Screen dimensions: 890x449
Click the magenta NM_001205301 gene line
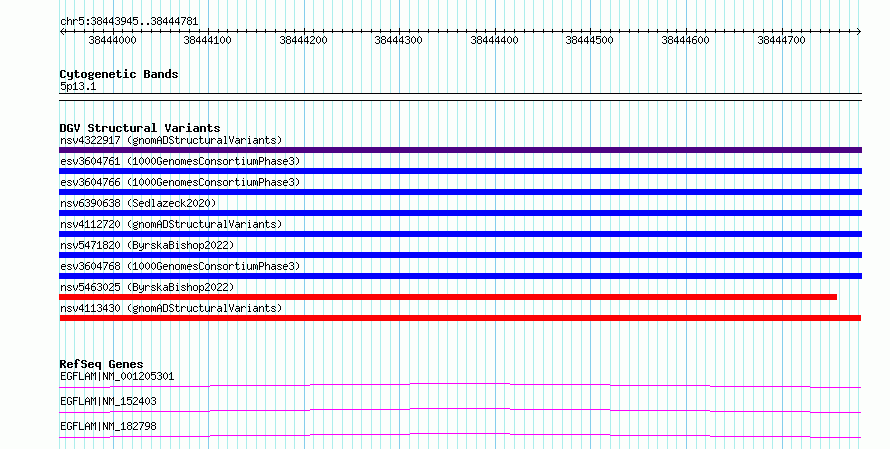[x=460, y=386]
